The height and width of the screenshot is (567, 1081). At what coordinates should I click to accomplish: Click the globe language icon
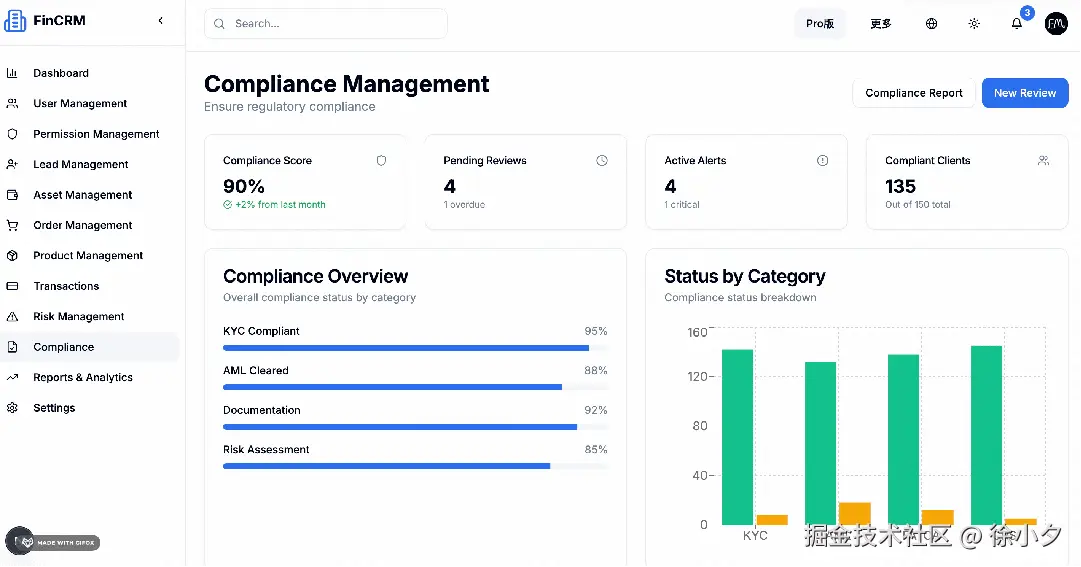pos(931,23)
